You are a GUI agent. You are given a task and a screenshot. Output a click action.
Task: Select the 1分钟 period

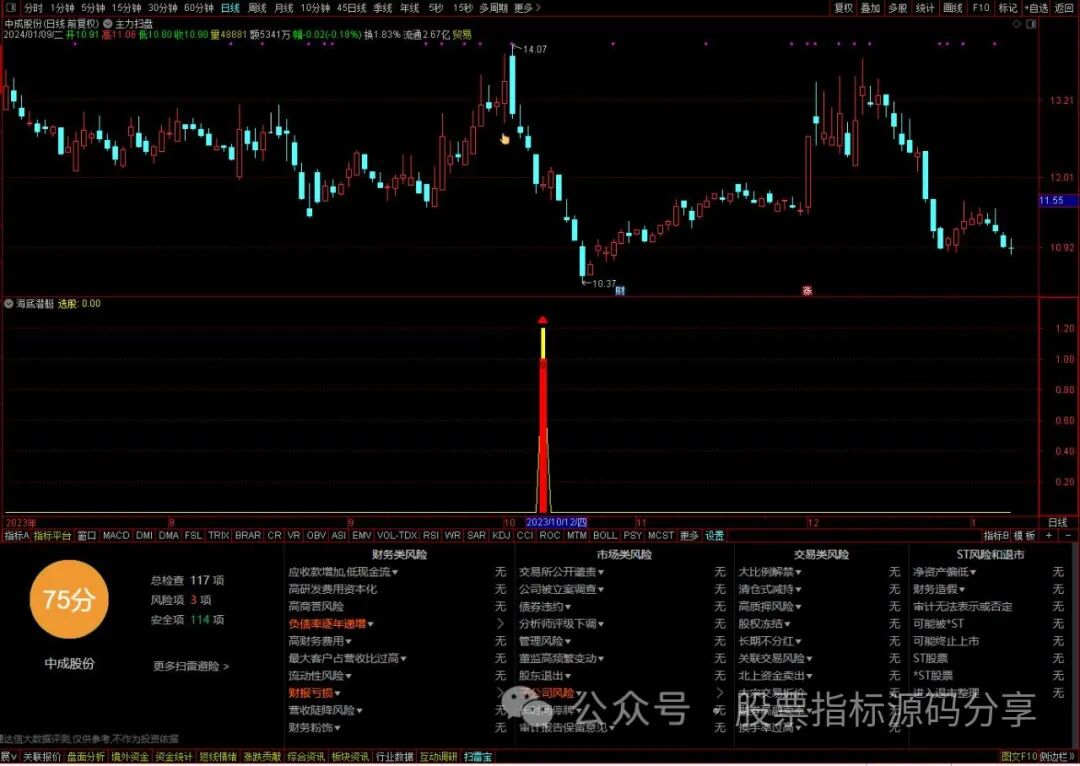pos(62,8)
